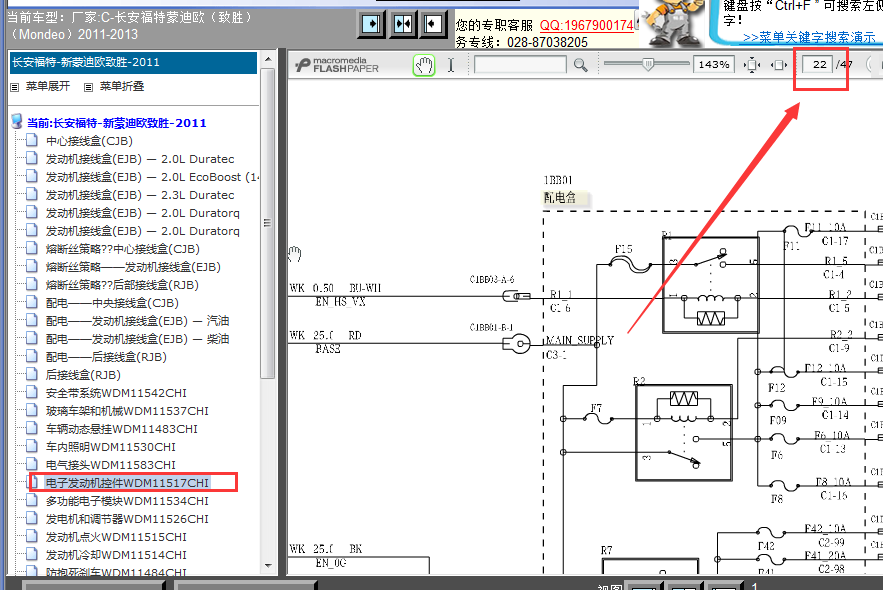Click the third panel layout arrow button
The image size is (883, 590).
tap(433, 24)
